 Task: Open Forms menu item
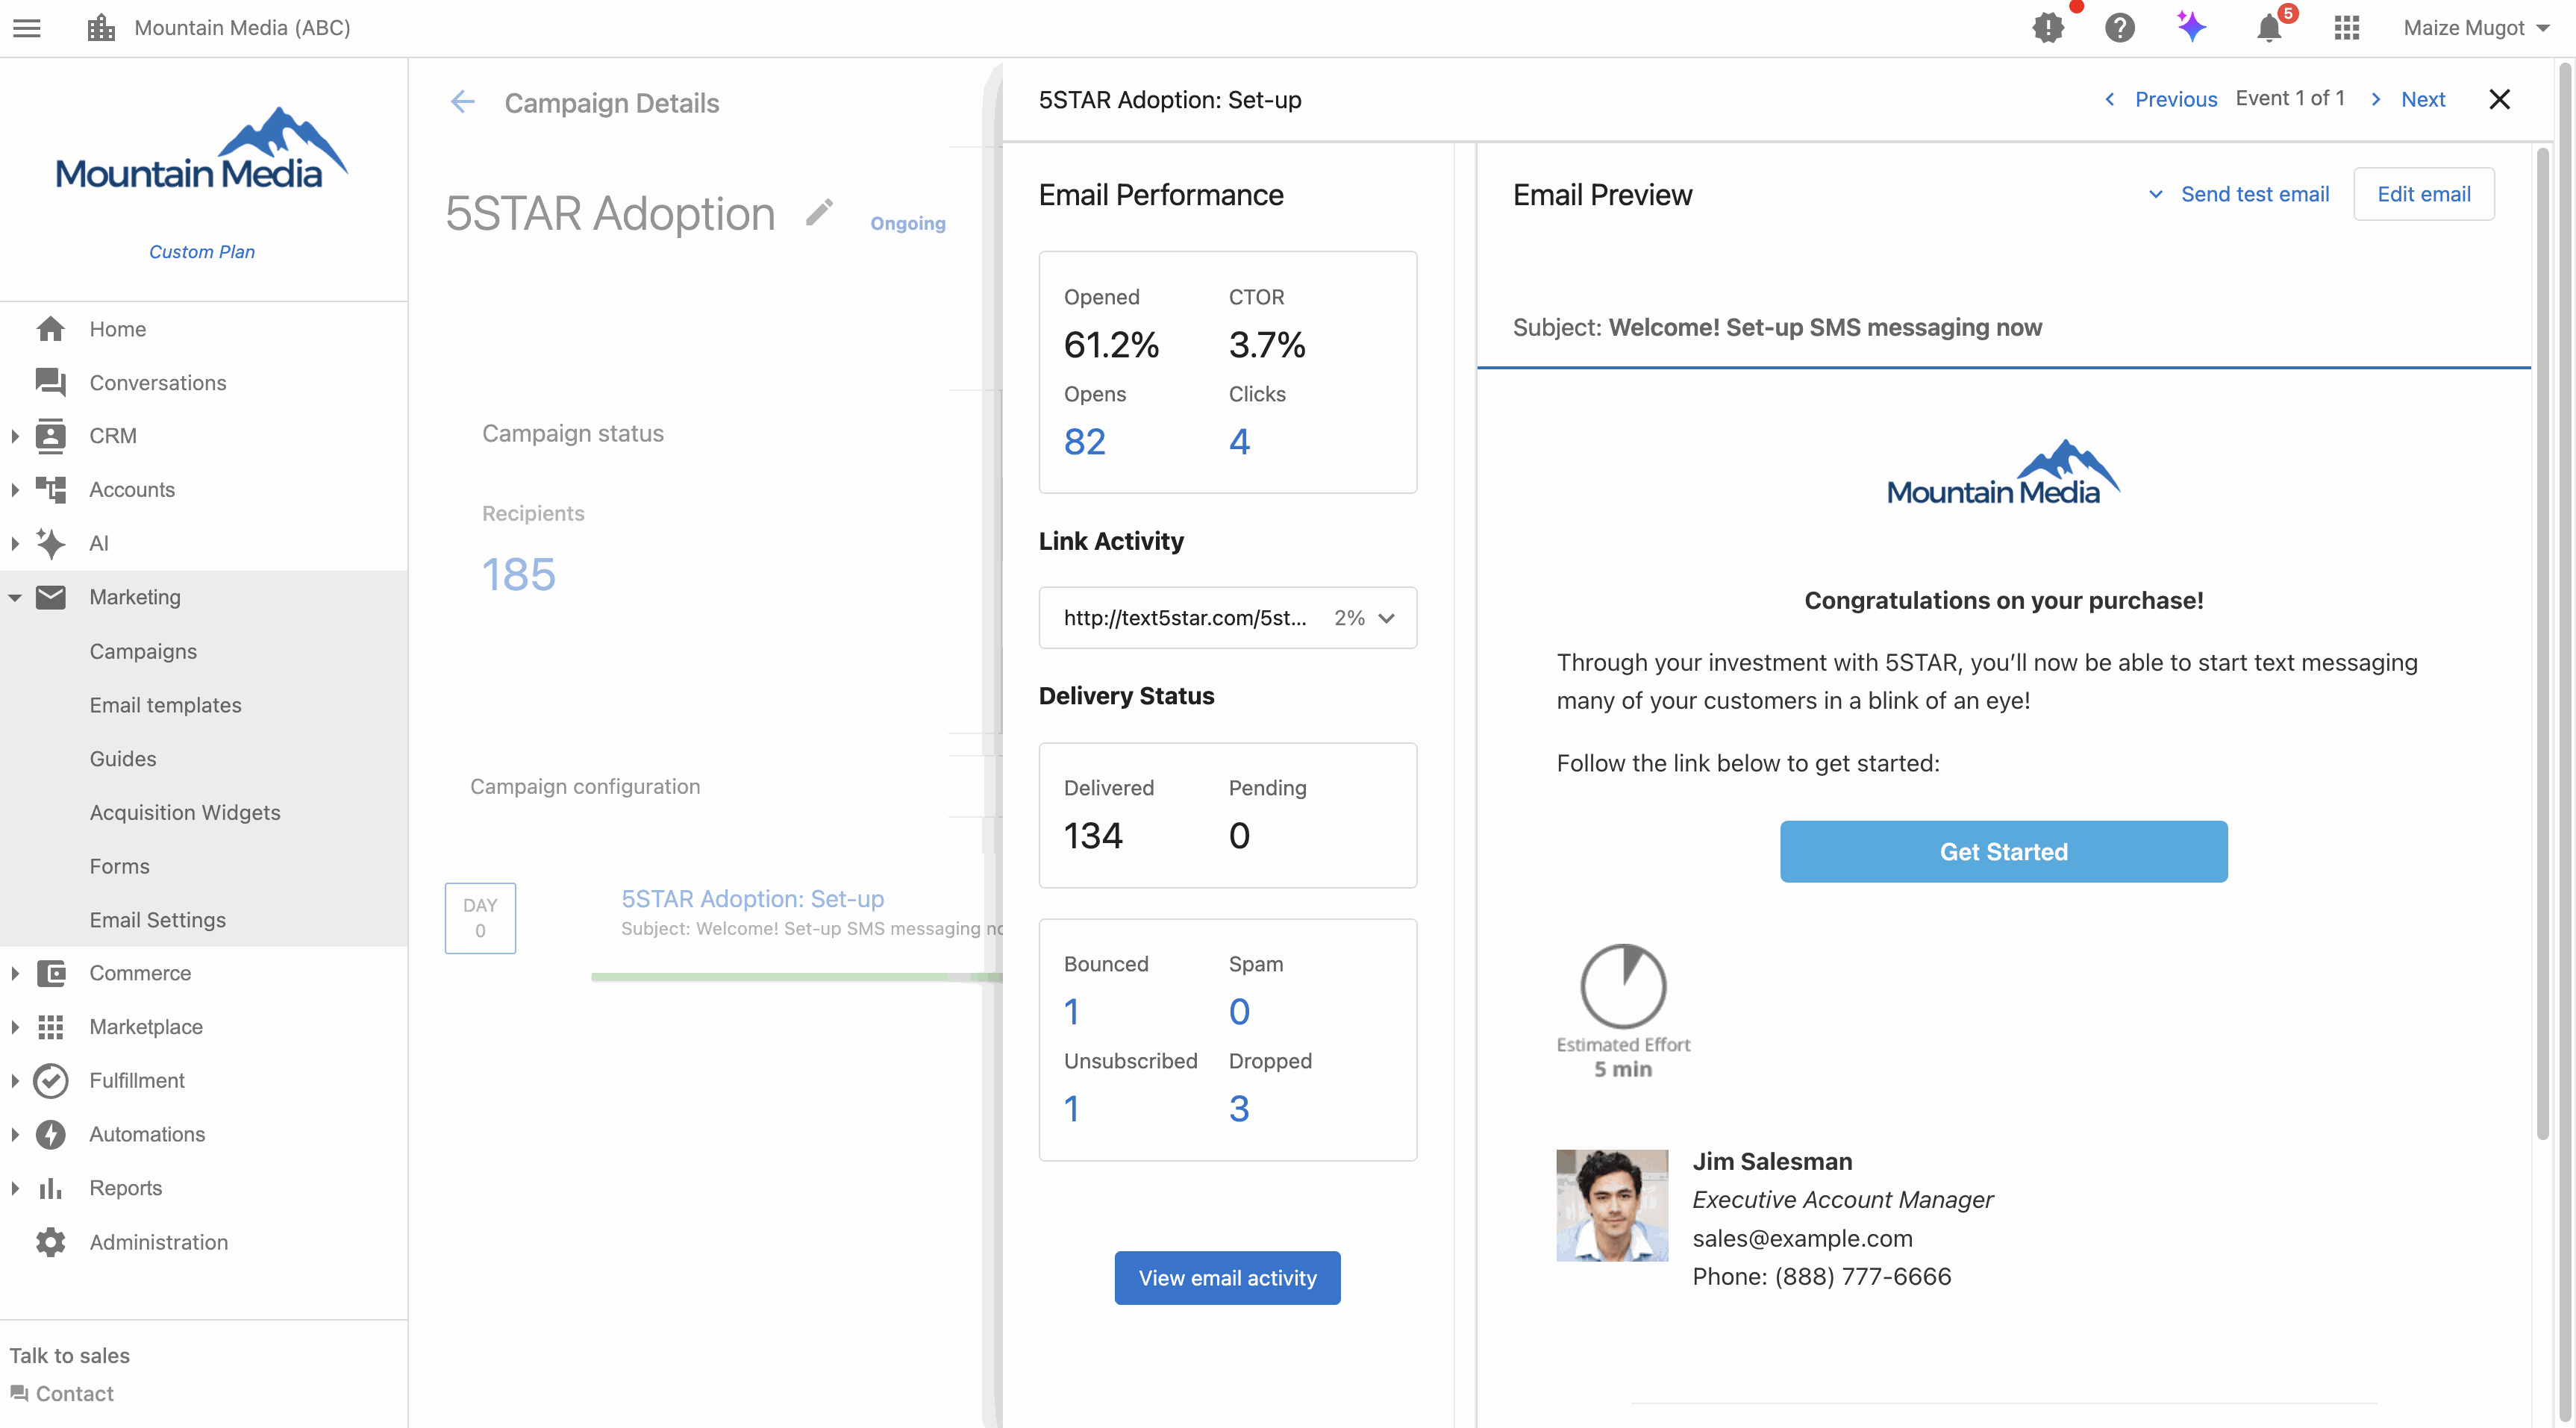pyautogui.click(x=119, y=866)
